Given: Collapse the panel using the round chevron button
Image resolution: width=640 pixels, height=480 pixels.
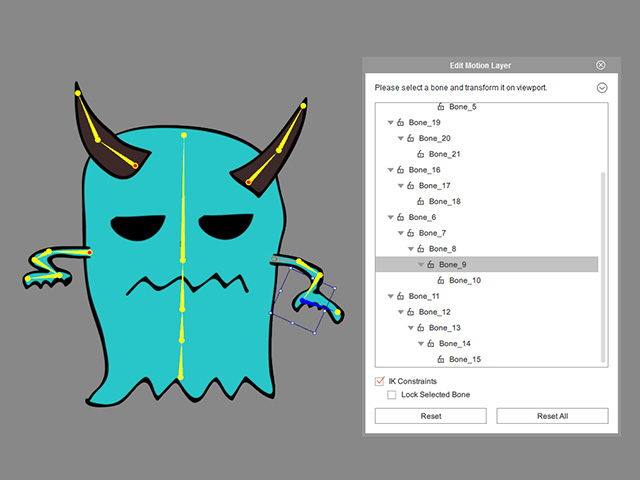Looking at the screenshot, I should click(x=602, y=88).
